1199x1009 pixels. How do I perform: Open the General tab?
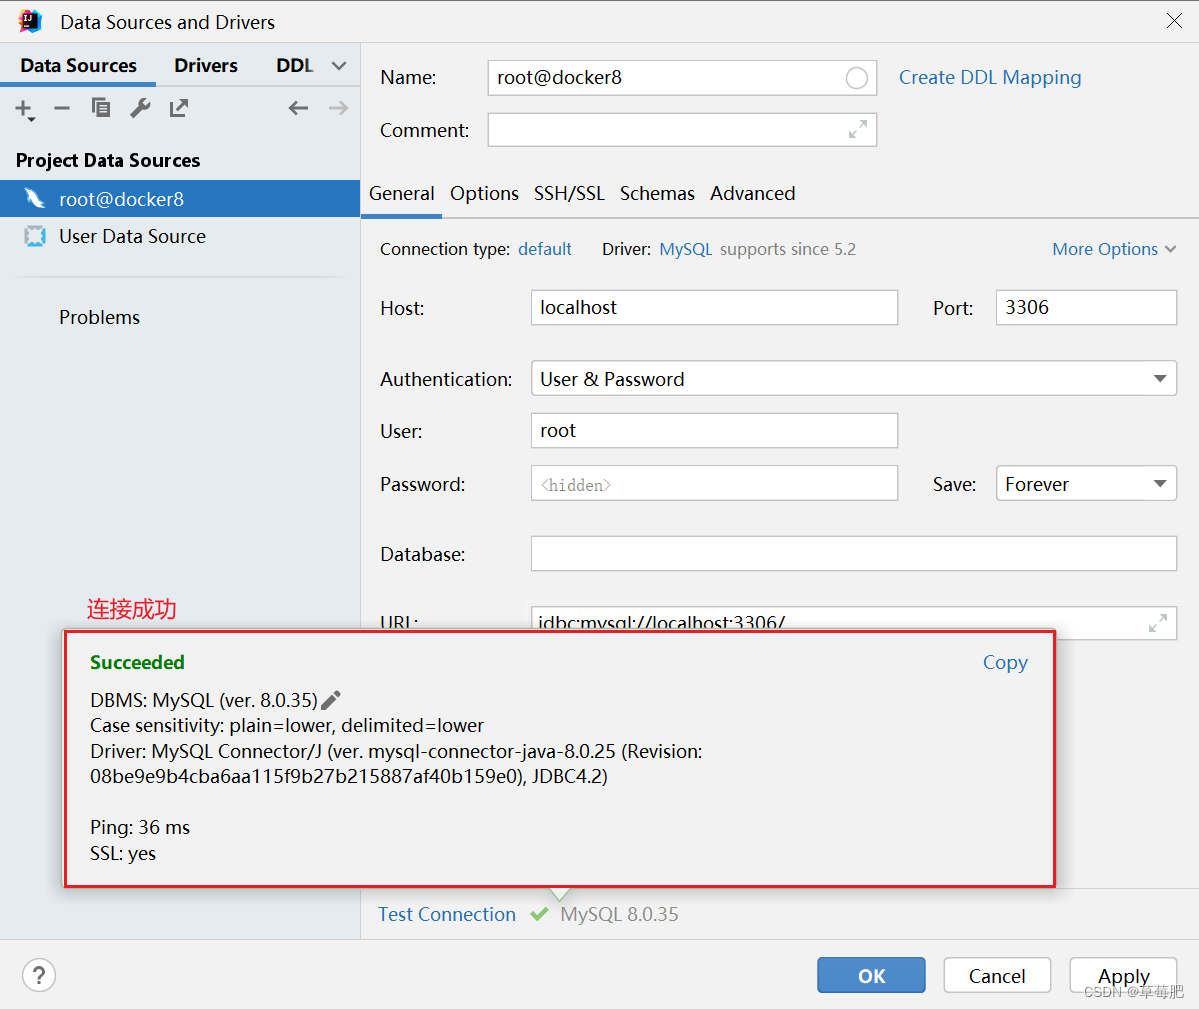[x=401, y=193]
